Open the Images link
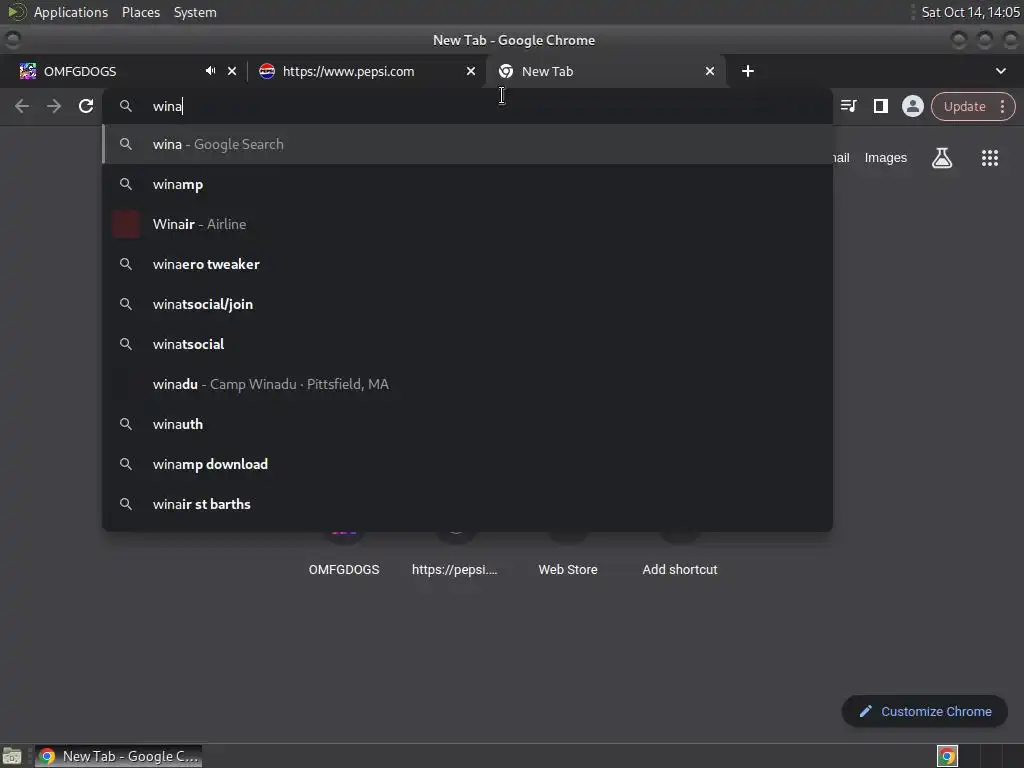Screen dimensions: 1024x768 coord(886,157)
